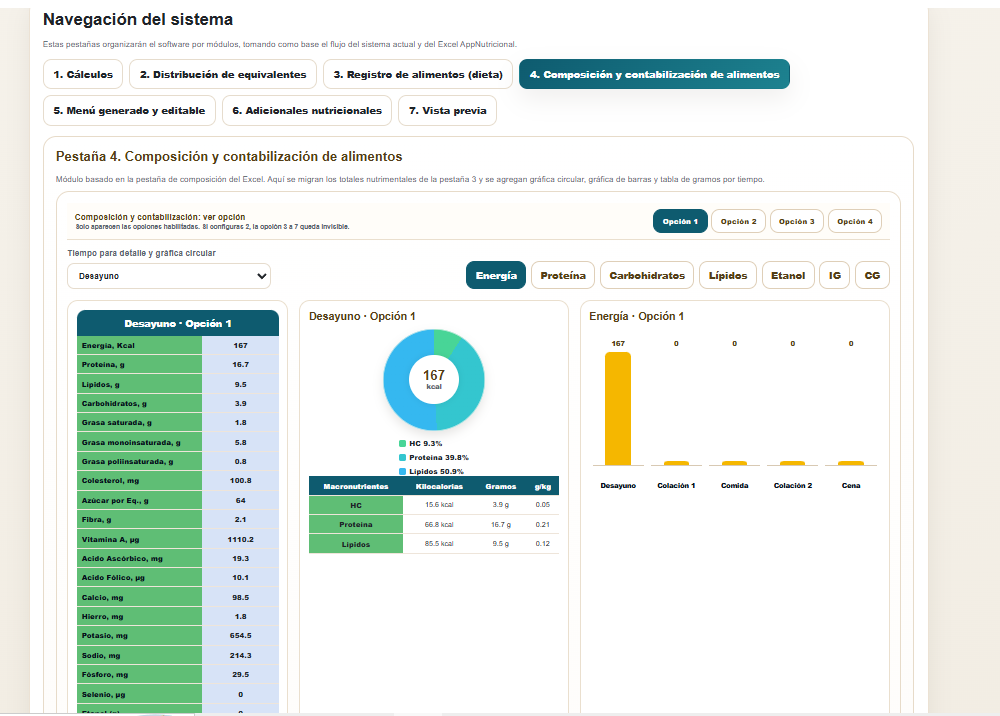1000x716 pixels.
Task: Click the Navegación del sistema heading
Action: tap(138, 20)
